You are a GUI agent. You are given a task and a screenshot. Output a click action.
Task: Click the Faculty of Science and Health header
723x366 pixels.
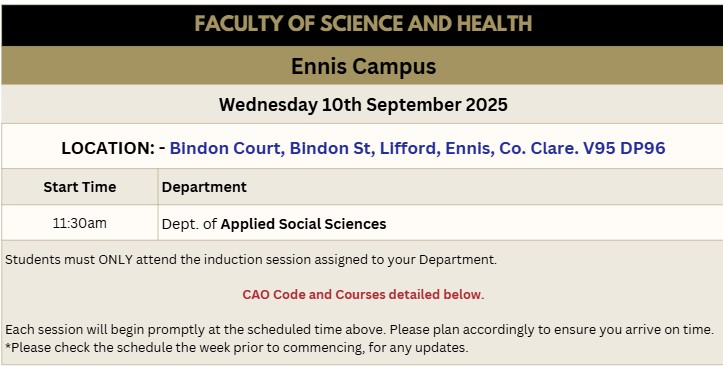tap(363, 24)
